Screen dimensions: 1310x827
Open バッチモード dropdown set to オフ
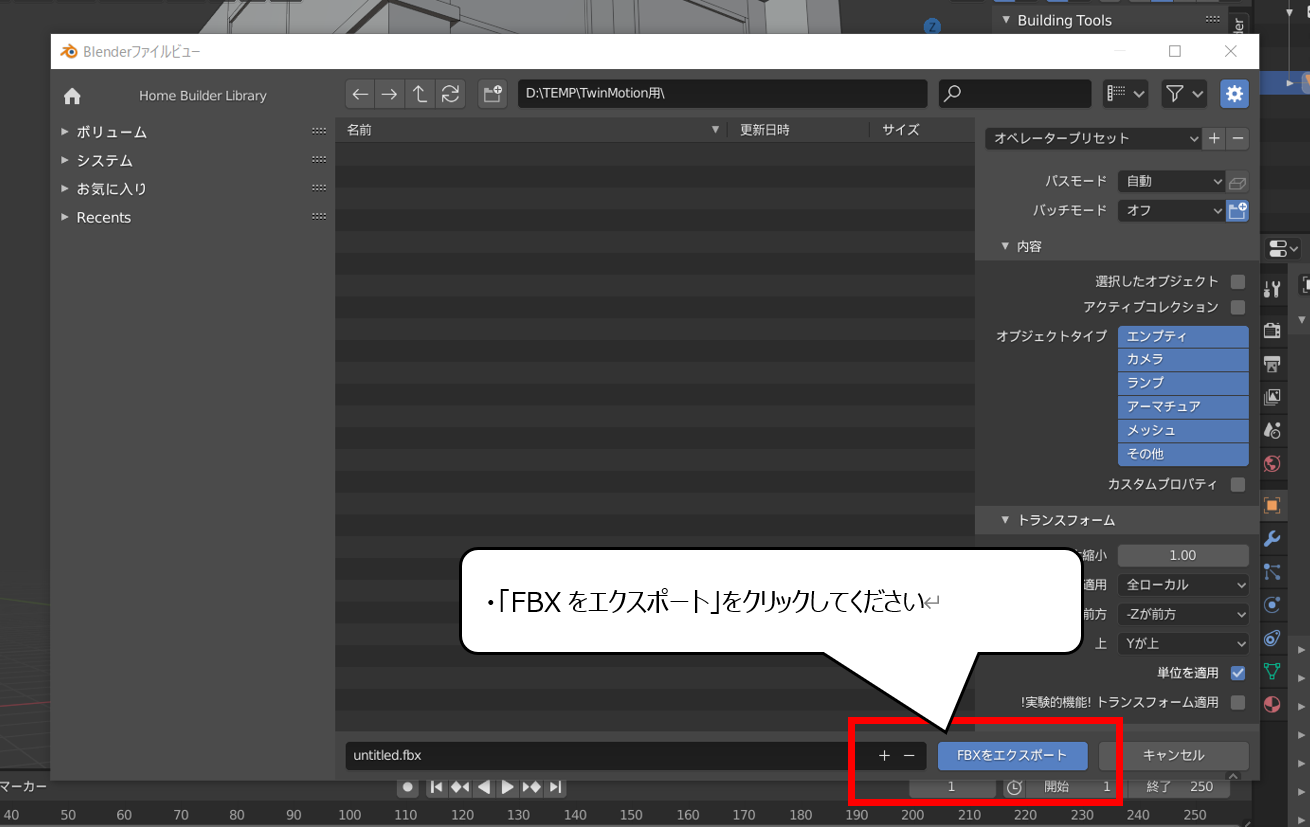coord(1171,211)
